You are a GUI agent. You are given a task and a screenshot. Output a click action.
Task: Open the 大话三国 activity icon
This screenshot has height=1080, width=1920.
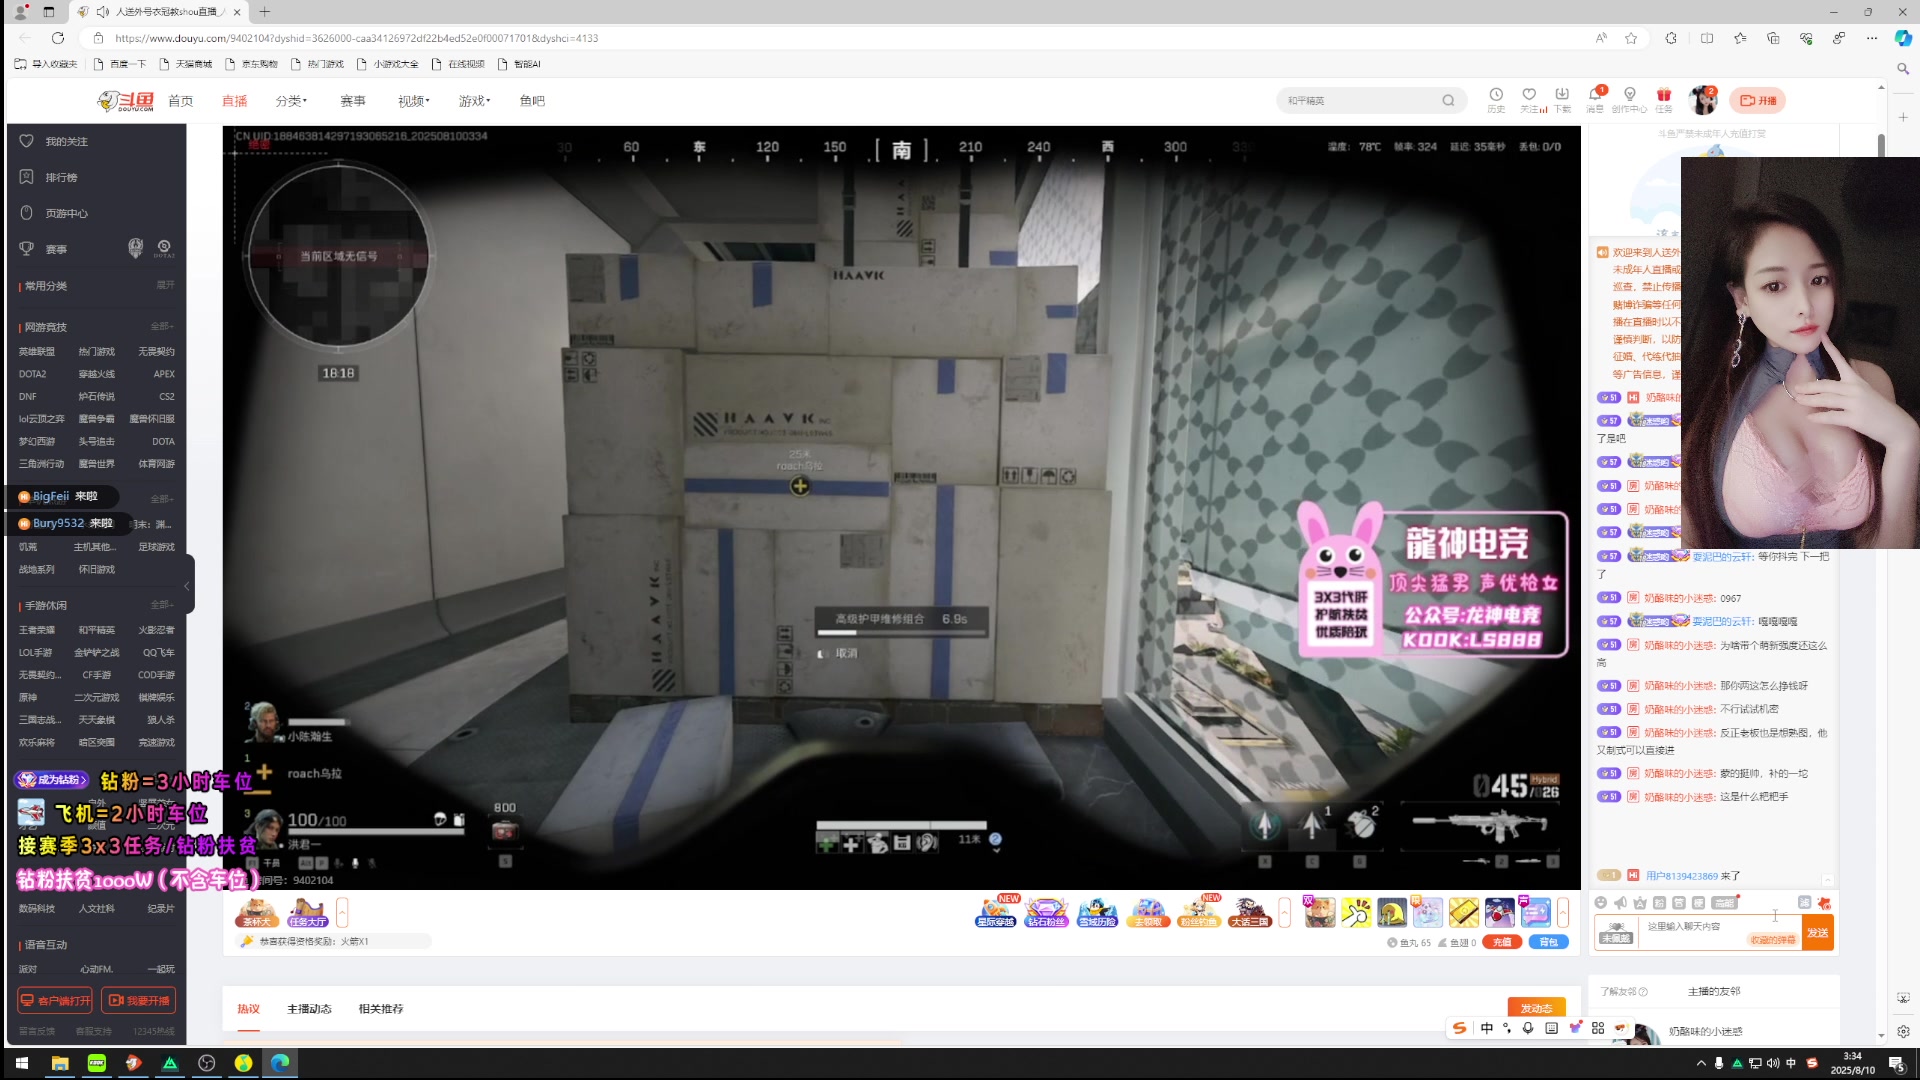tap(1249, 912)
